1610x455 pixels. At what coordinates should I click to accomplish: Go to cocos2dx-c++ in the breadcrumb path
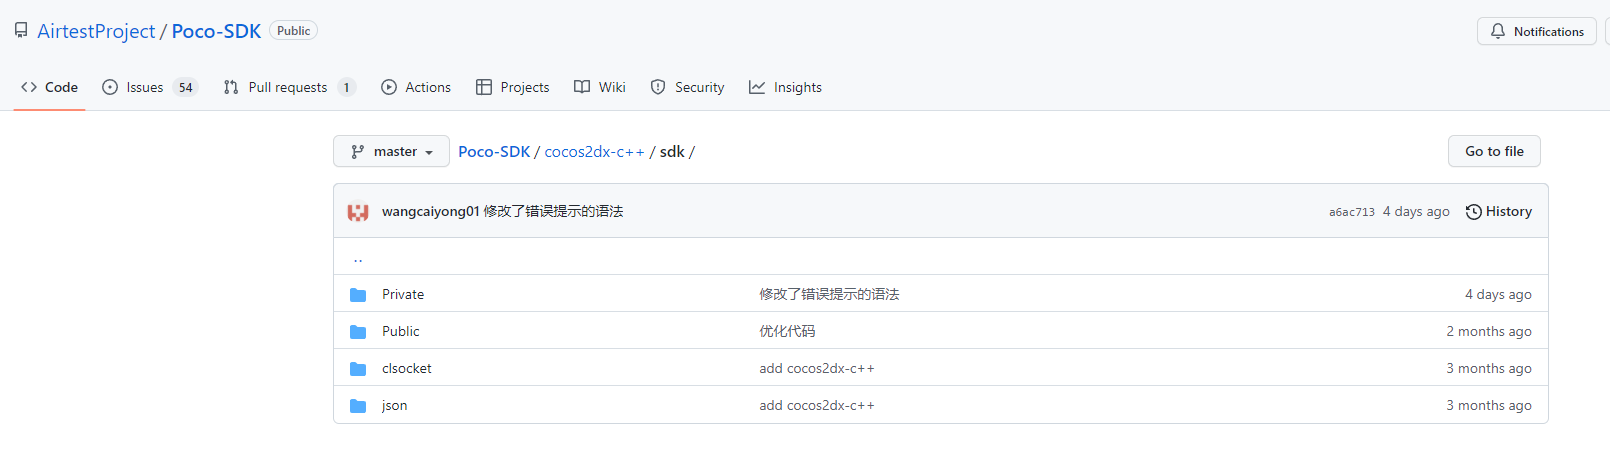(x=595, y=152)
